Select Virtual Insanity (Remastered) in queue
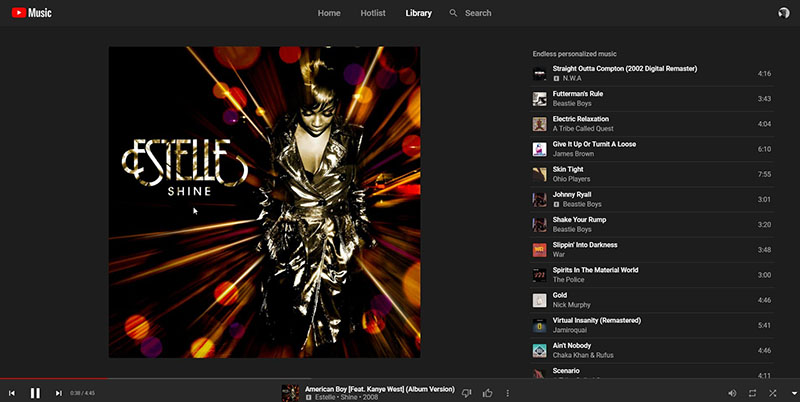Screen dimensions: 800x402 (x=652, y=325)
